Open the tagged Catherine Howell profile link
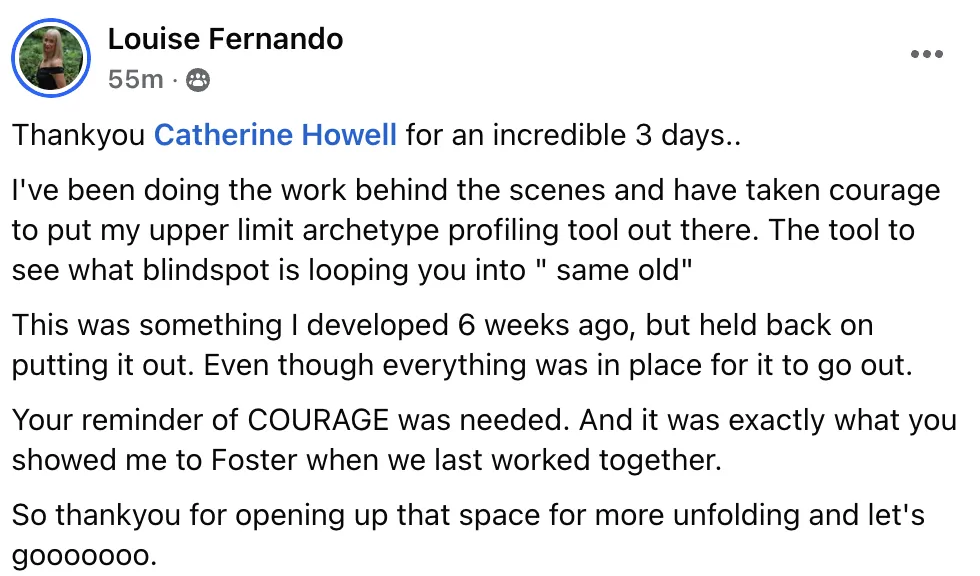 (x=275, y=135)
